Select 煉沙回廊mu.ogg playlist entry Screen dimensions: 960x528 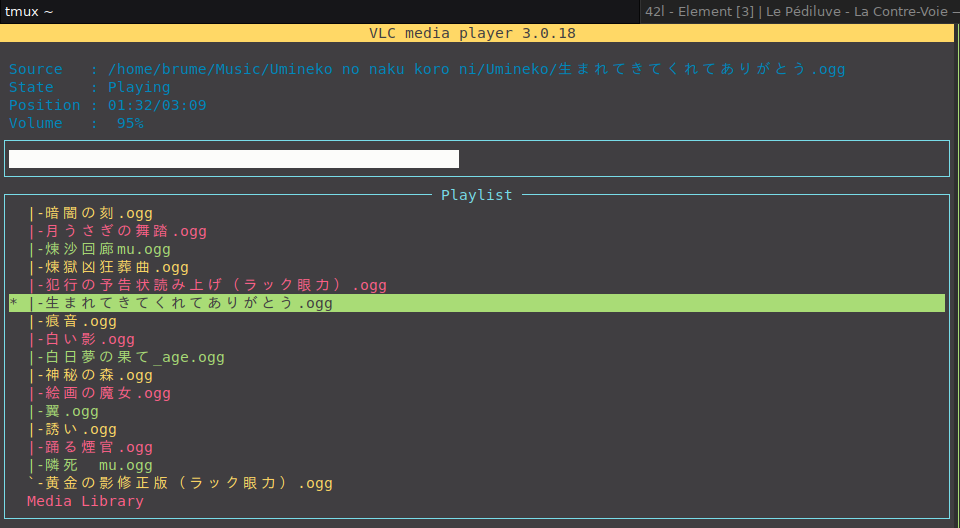(x=100, y=249)
